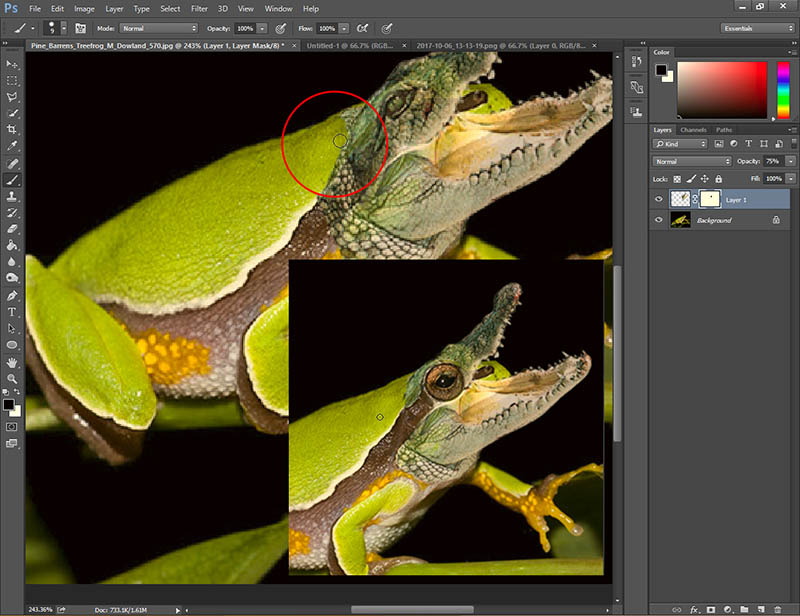The height and width of the screenshot is (616, 800).
Task: Expand the Essentials workspace dropdown
Action: [756, 29]
